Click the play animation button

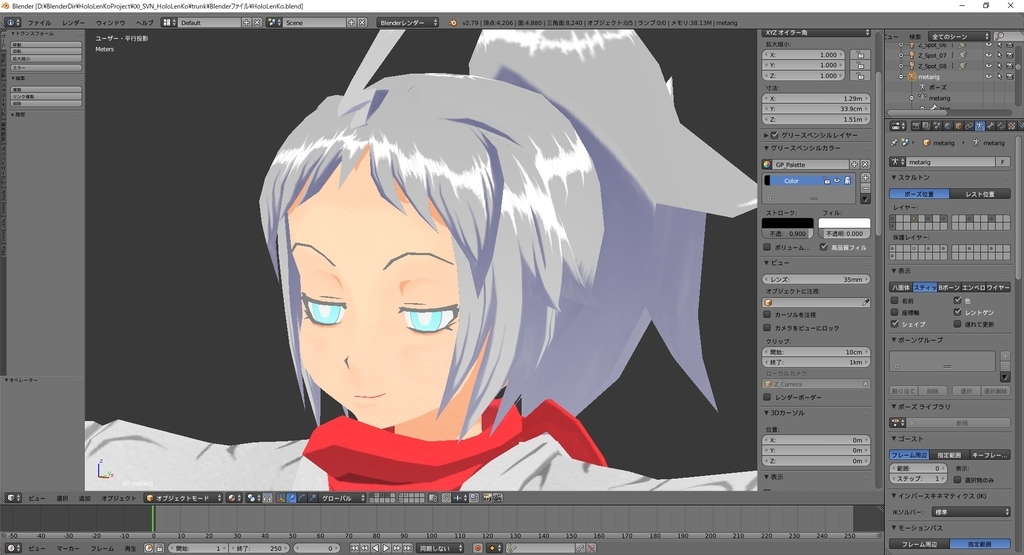386,548
